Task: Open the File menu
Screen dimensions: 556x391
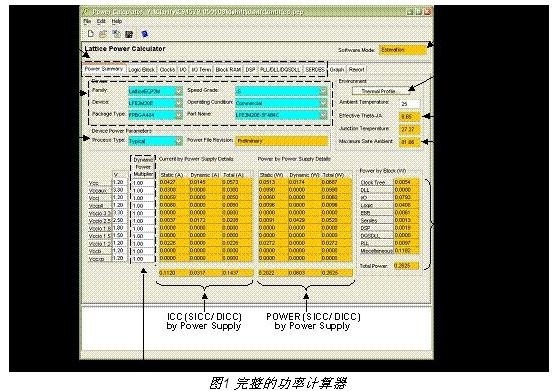Action: [x=87, y=21]
